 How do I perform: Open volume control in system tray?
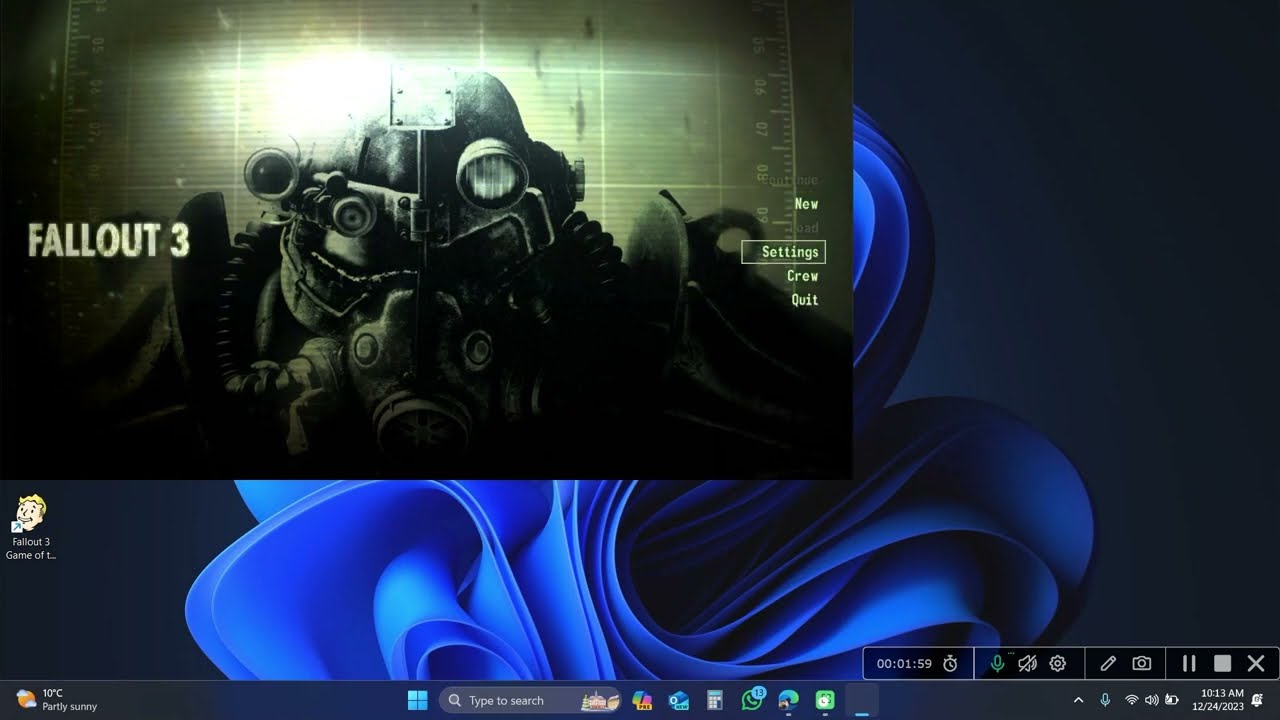[1151, 700]
